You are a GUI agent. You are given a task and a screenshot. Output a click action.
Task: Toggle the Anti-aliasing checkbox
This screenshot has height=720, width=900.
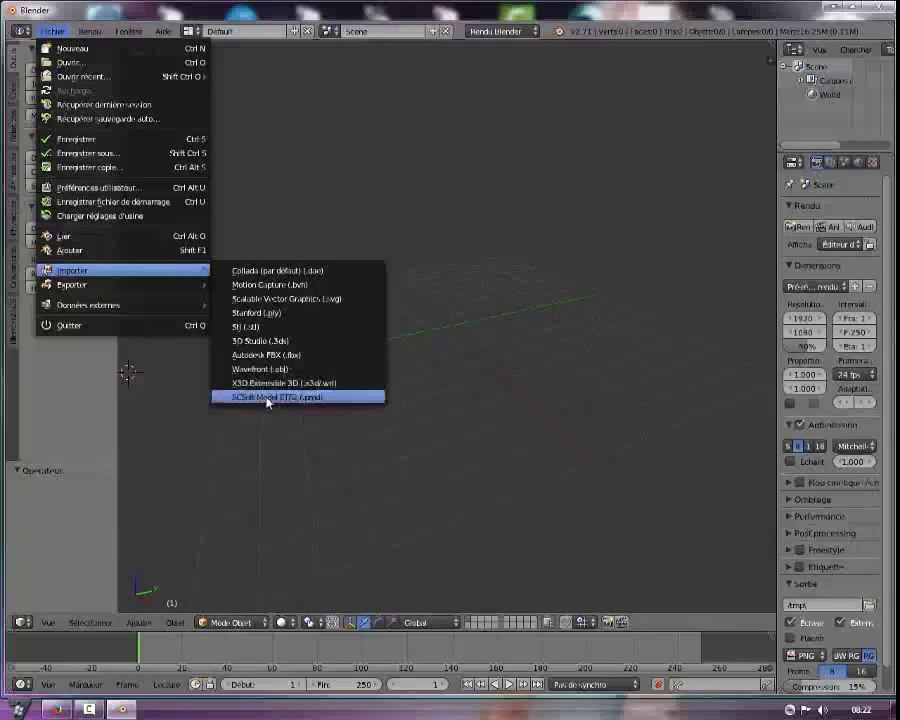point(800,425)
